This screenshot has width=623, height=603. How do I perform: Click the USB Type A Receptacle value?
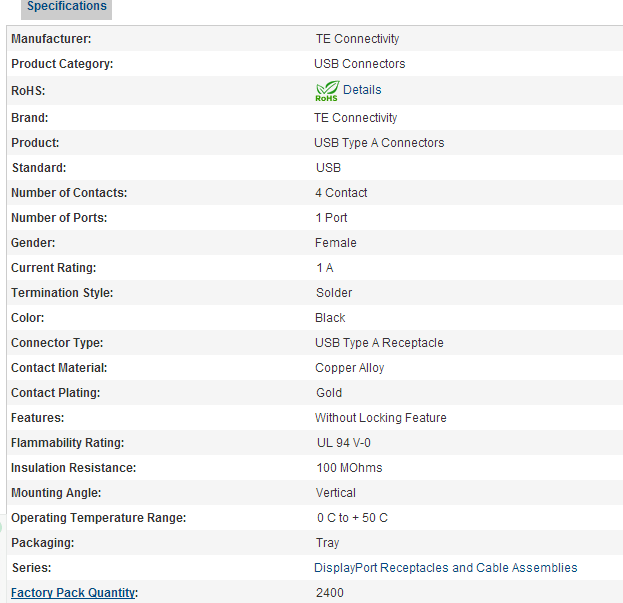(379, 343)
